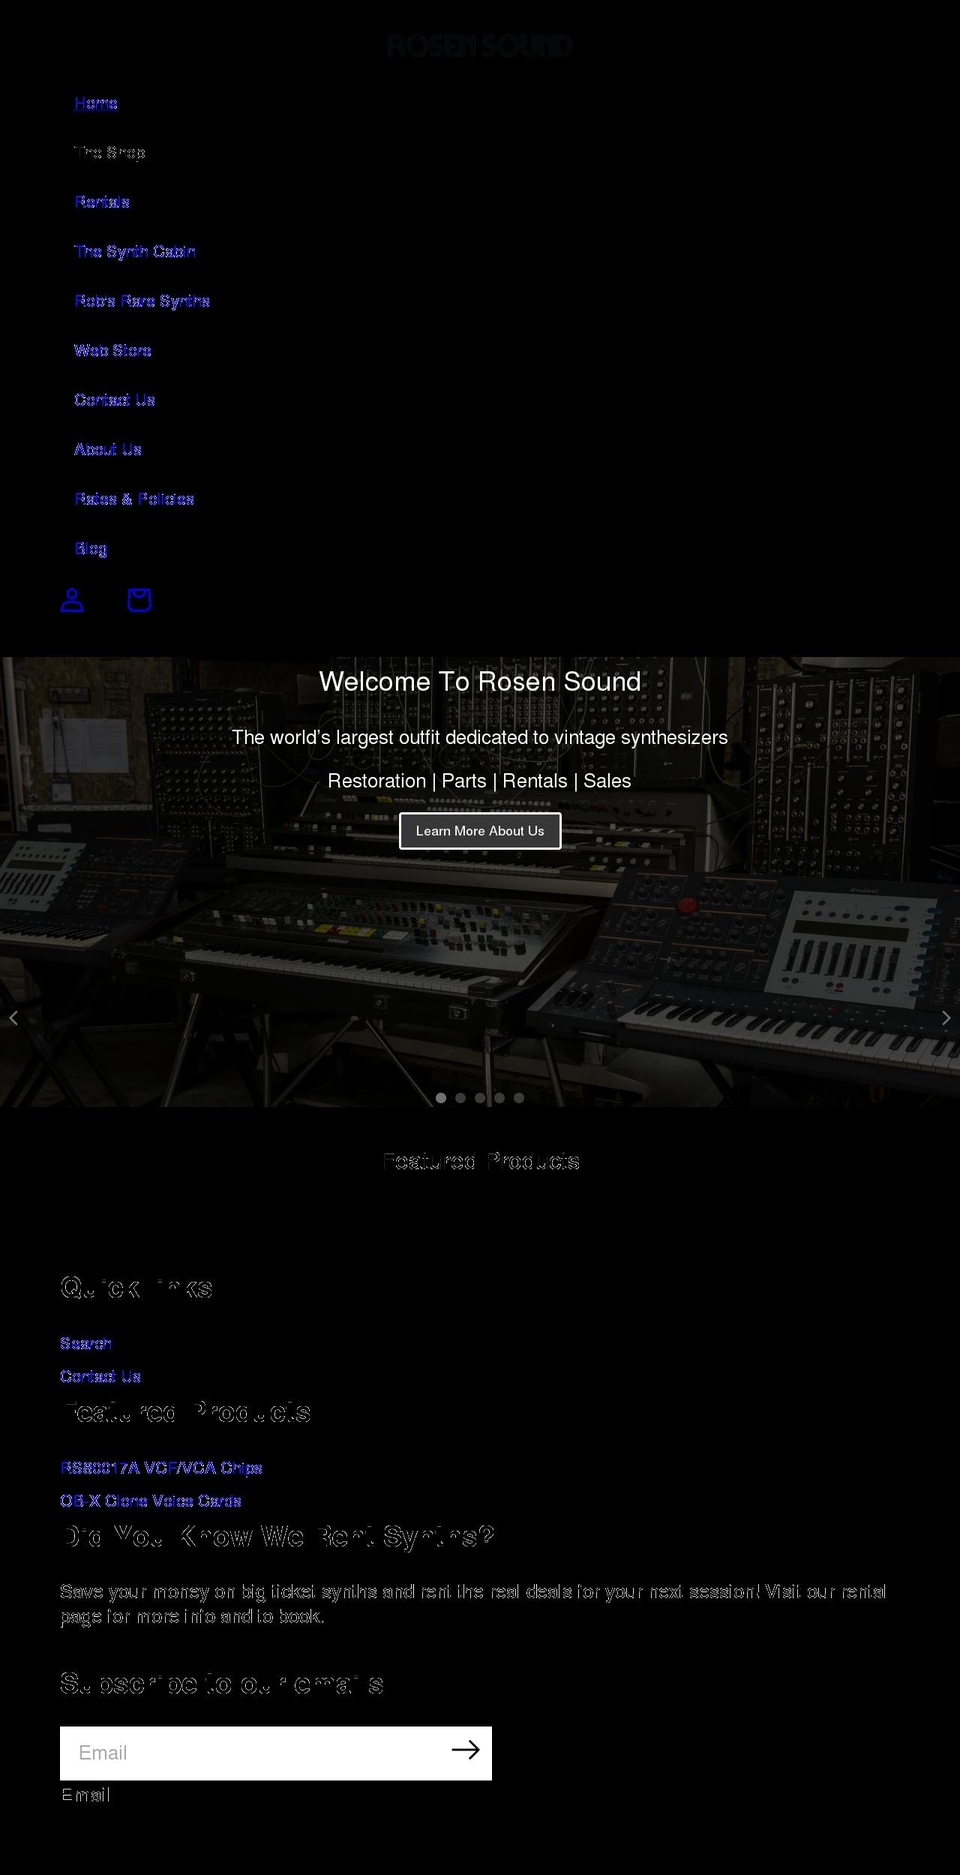Click Learn More About Us button

480,831
